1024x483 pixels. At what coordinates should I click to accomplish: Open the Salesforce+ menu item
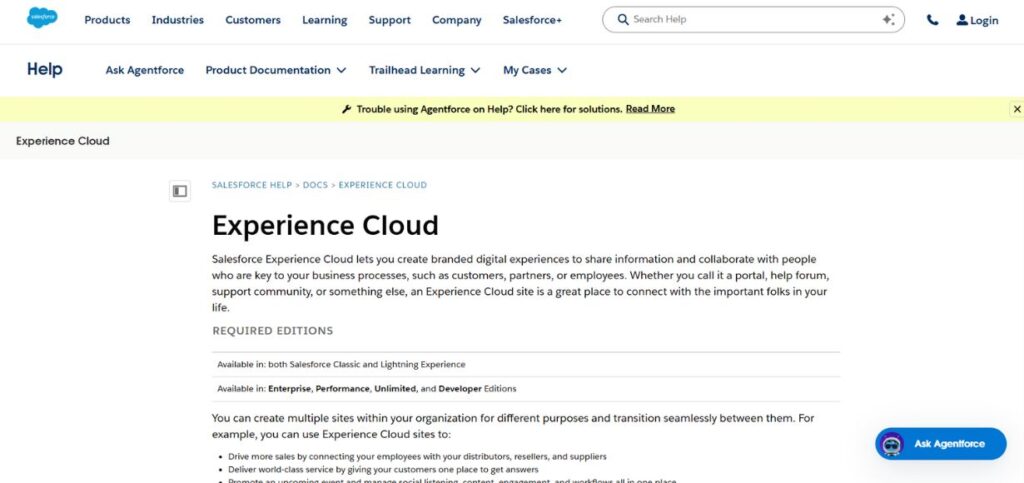532,20
